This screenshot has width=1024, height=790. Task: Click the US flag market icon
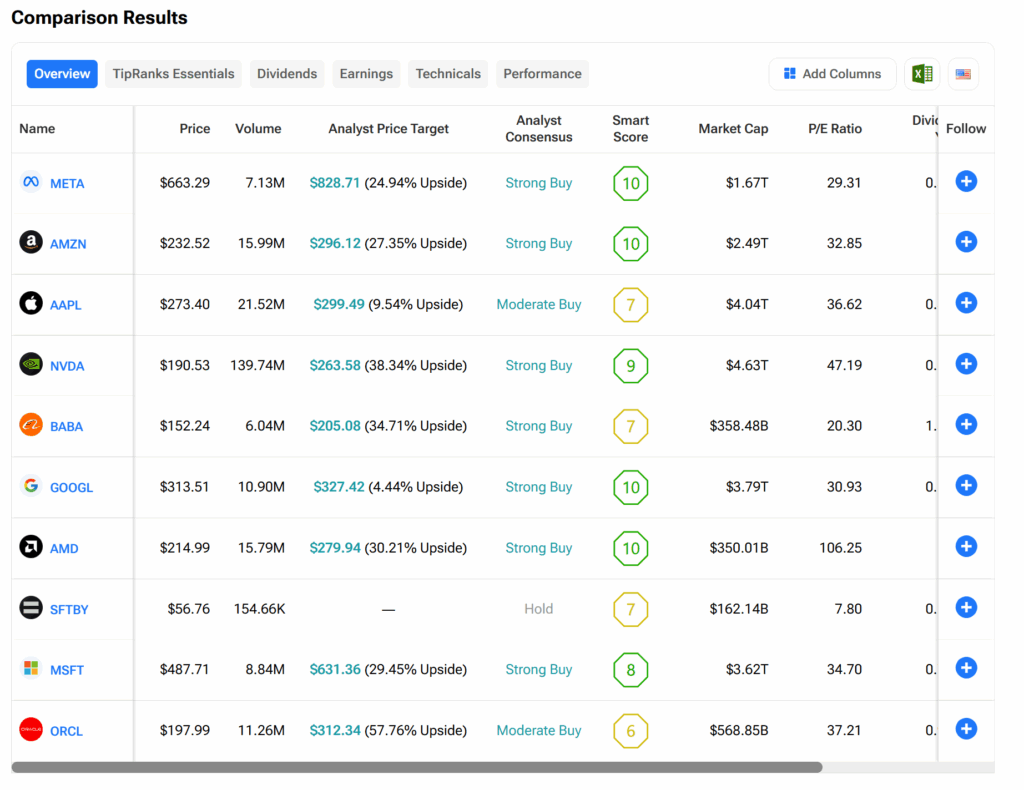pos(963,74)
